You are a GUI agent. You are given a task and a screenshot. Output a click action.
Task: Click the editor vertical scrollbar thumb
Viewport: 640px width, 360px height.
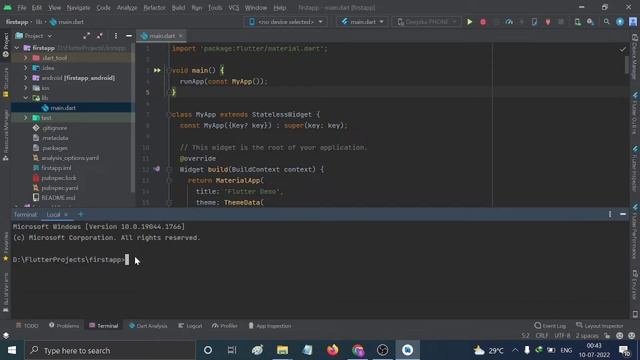pos(627,64)
